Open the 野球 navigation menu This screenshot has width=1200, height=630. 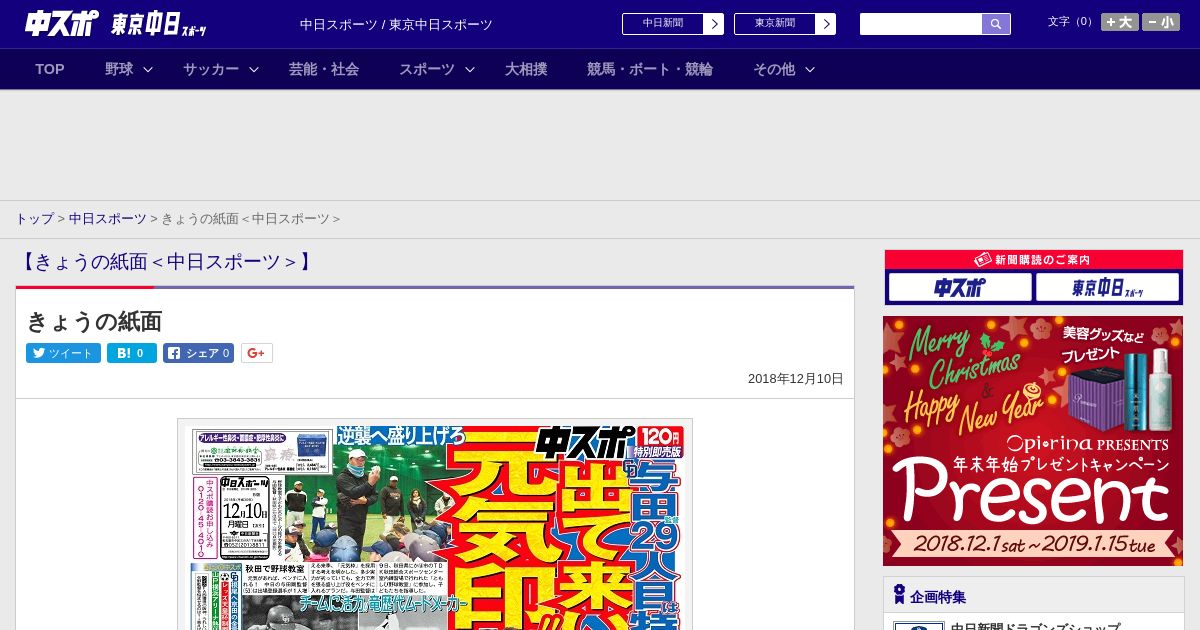click(119, 69)
